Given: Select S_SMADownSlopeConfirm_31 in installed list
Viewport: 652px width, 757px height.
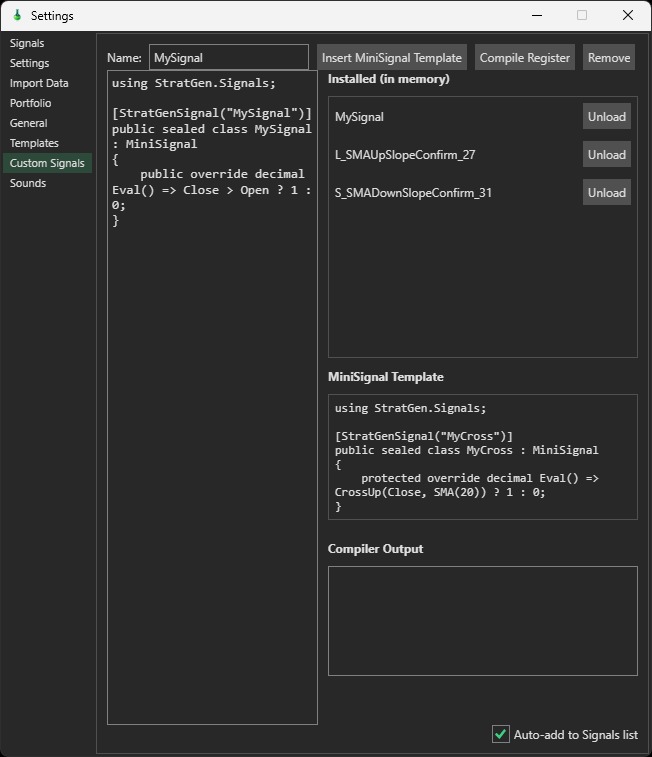Looking at the screenshot, I should [x=413, y=193].
